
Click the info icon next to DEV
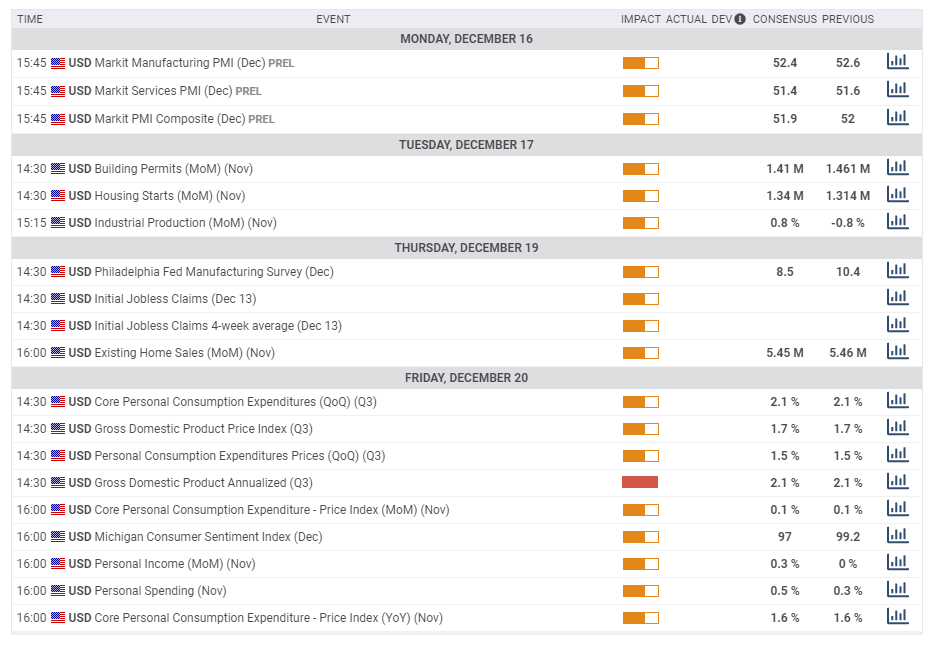coord(740,19)
